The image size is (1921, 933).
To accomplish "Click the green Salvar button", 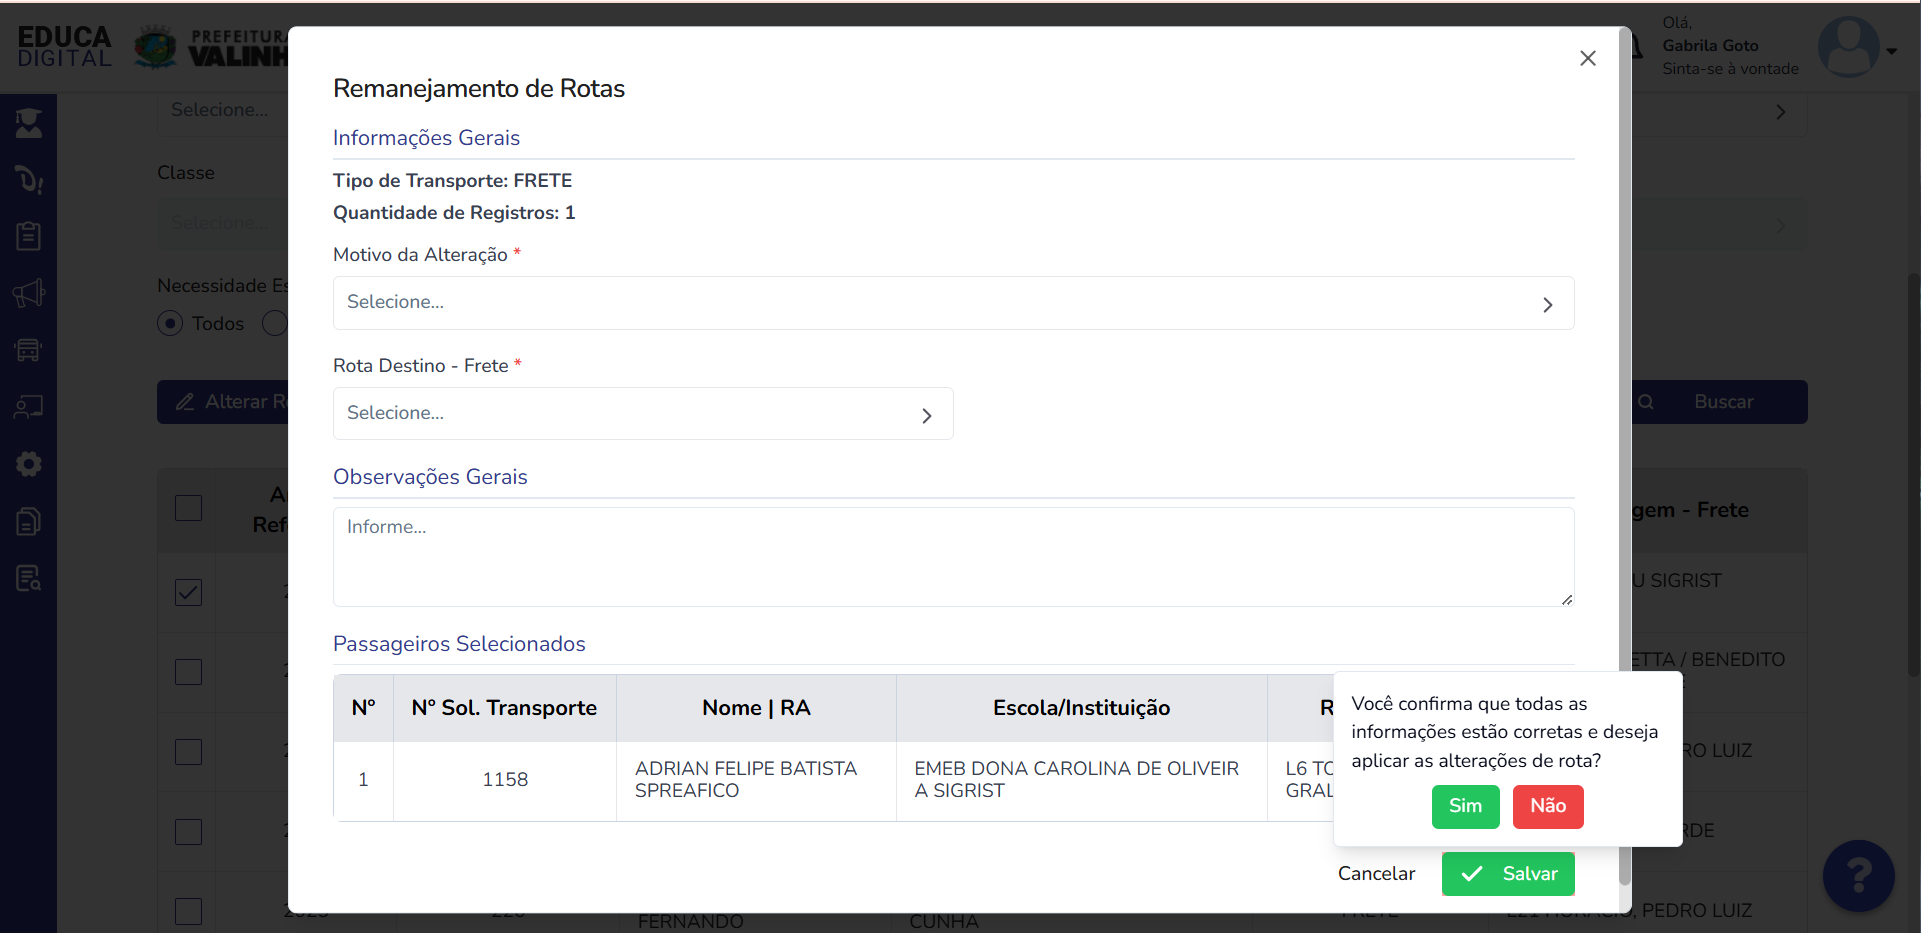I will click(x=1508, y=873).
